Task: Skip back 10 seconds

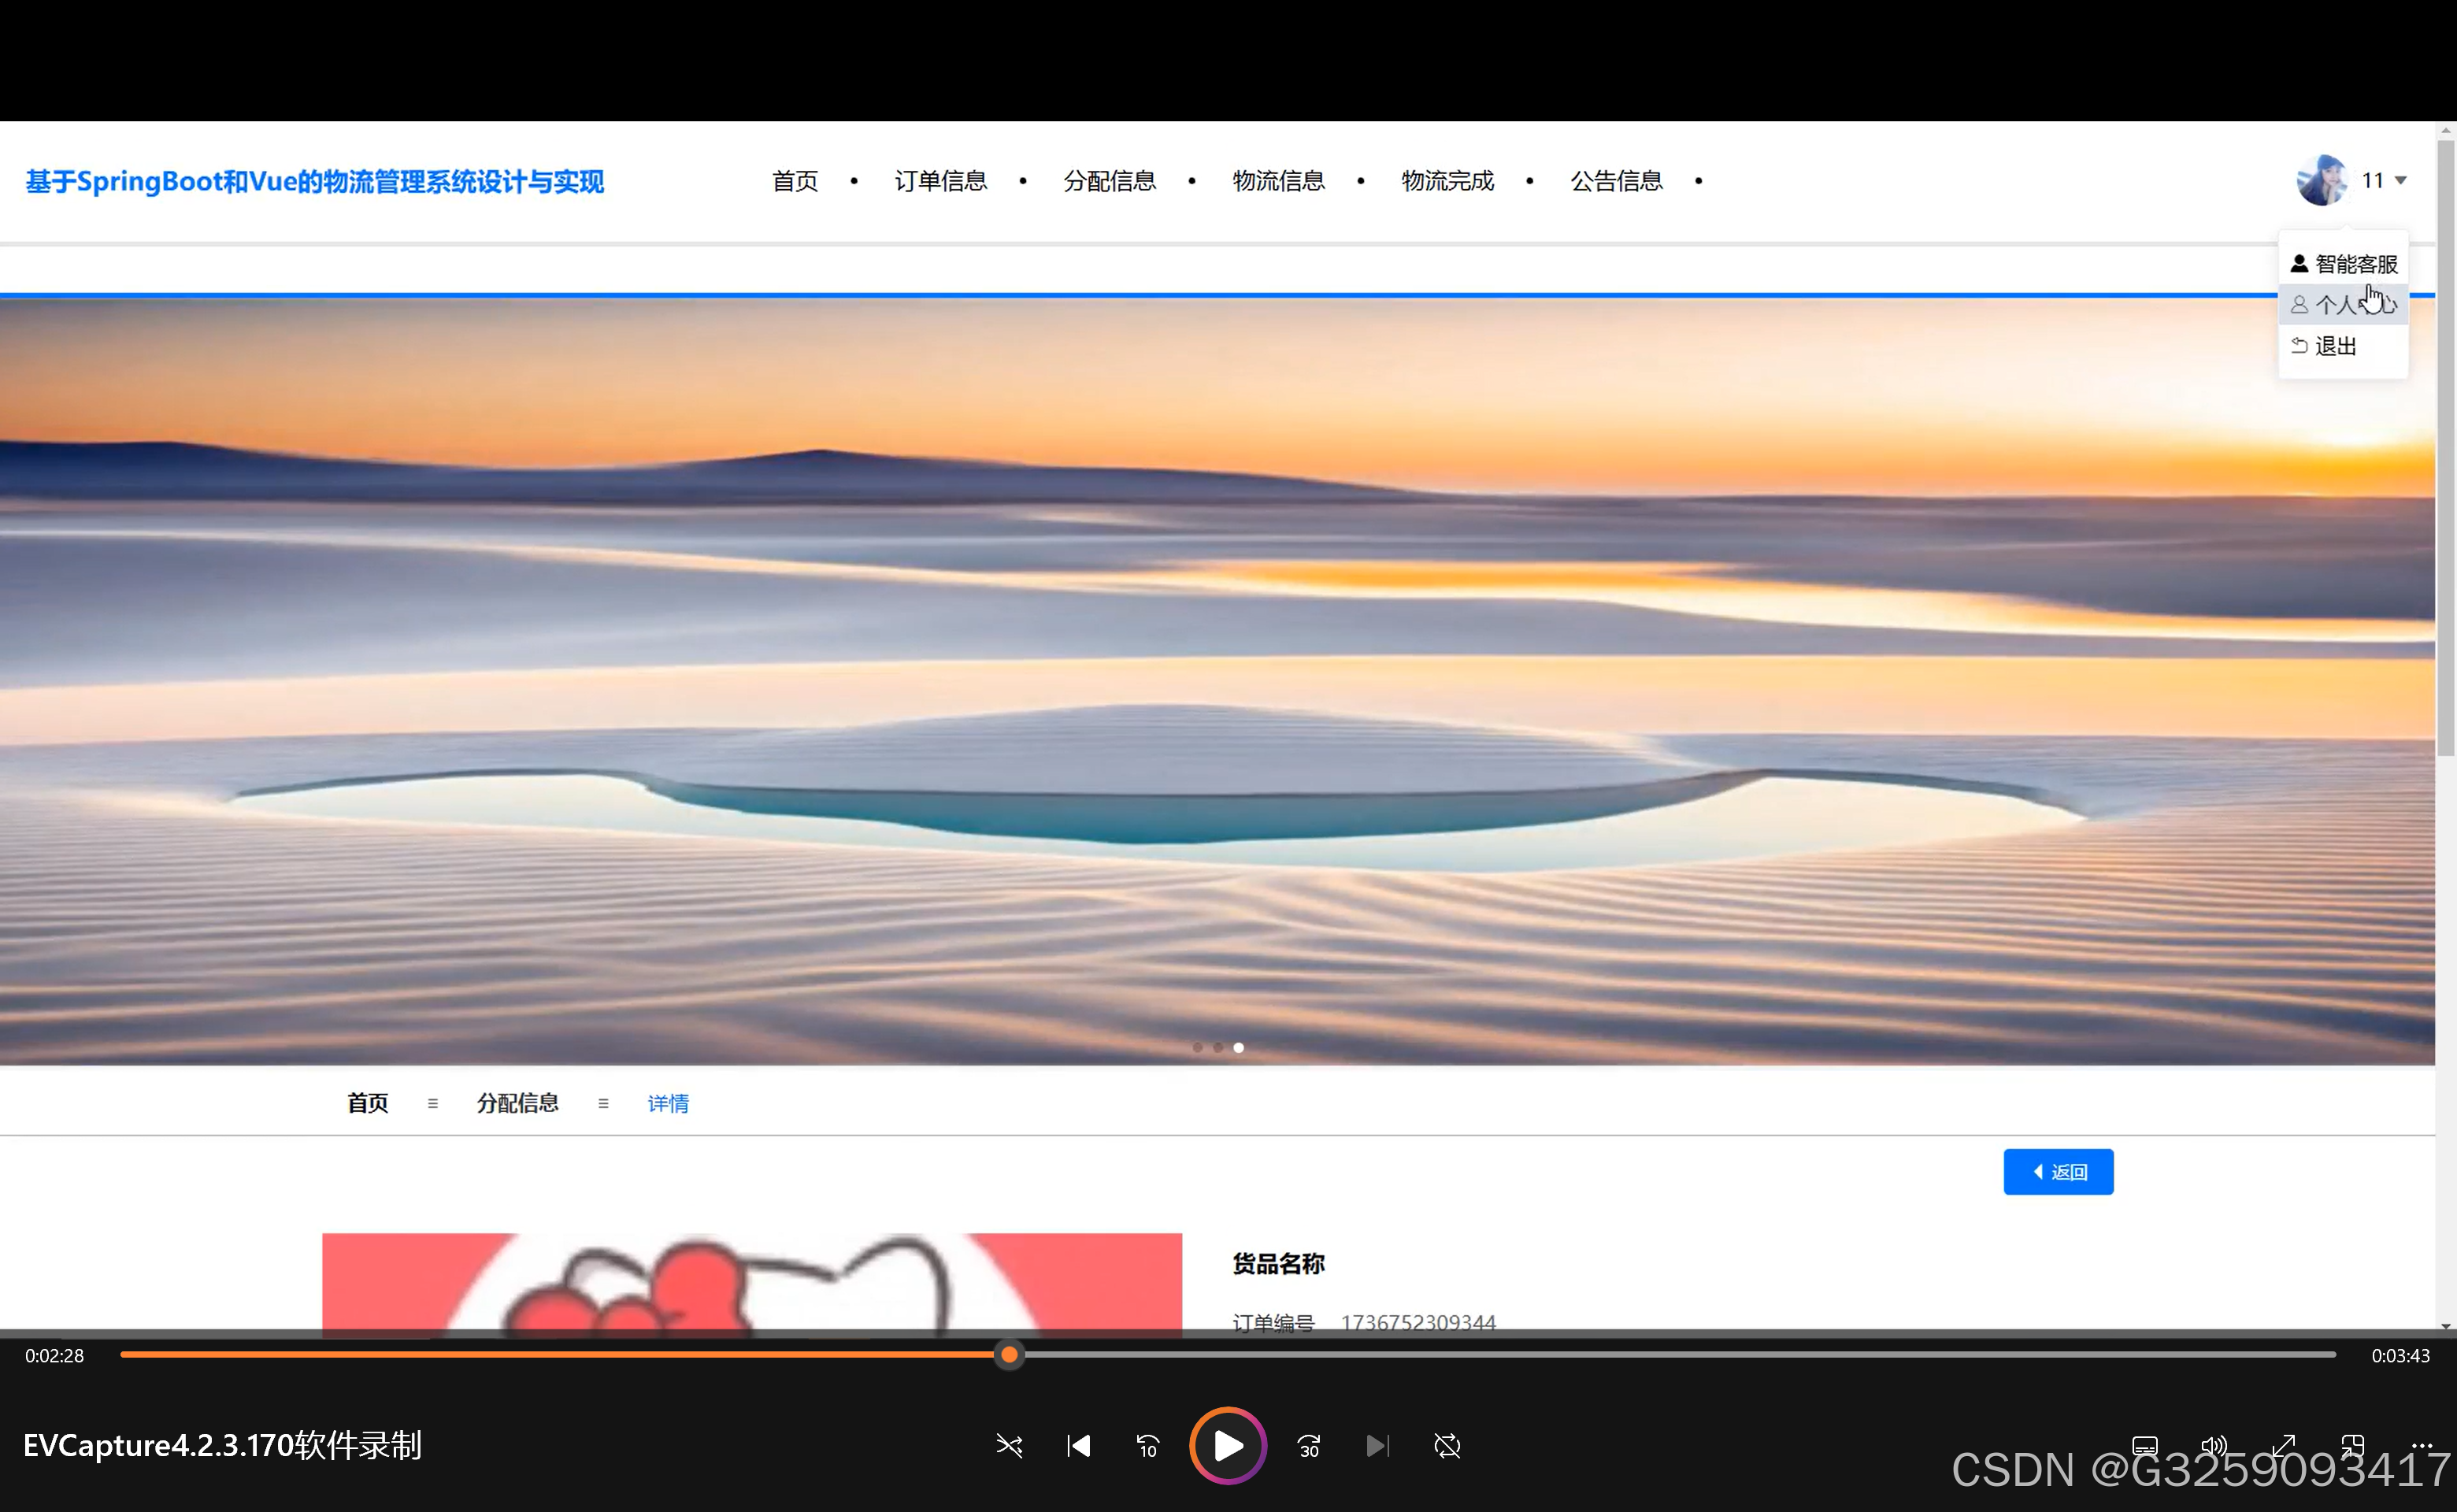Action: (1147, 1446)
